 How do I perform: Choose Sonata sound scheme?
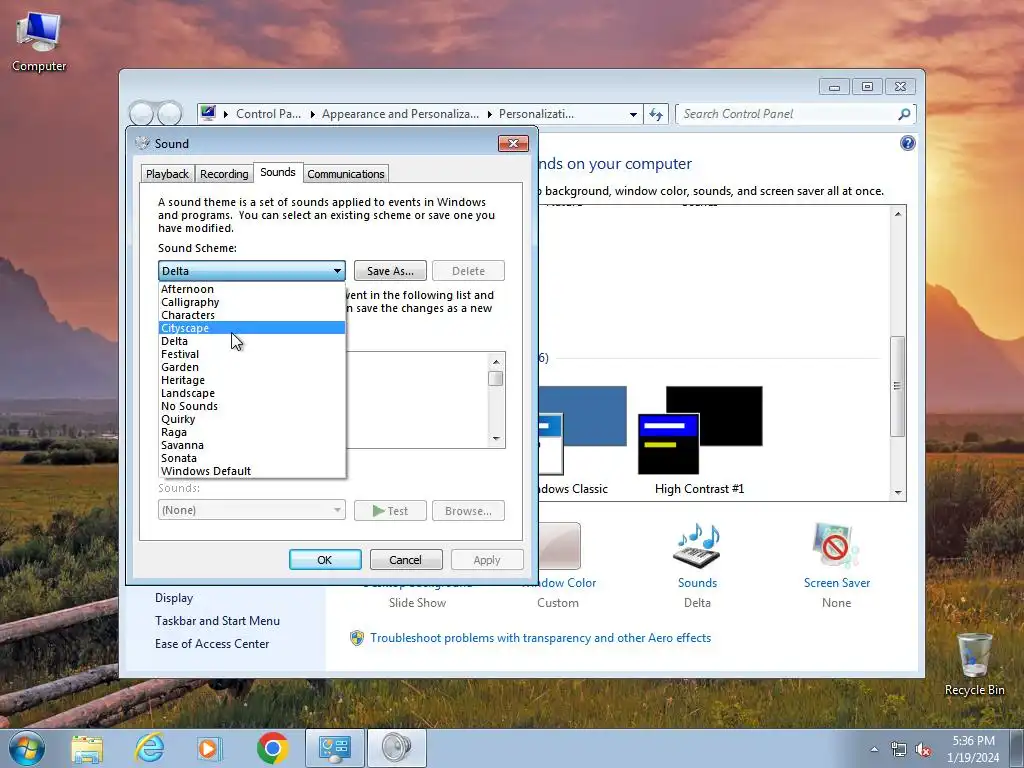[x=252, y=458]
